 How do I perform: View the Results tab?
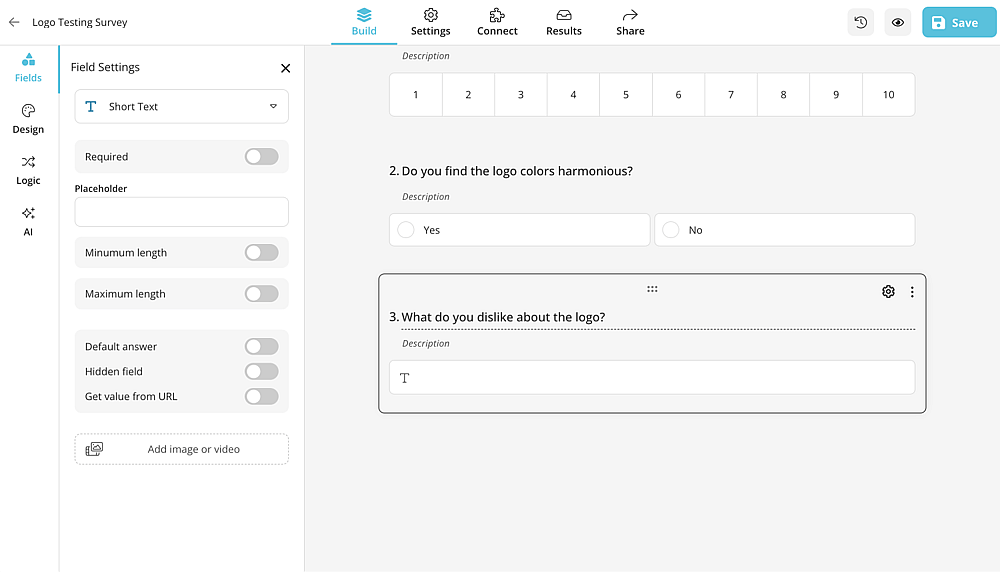coord(564,22)
